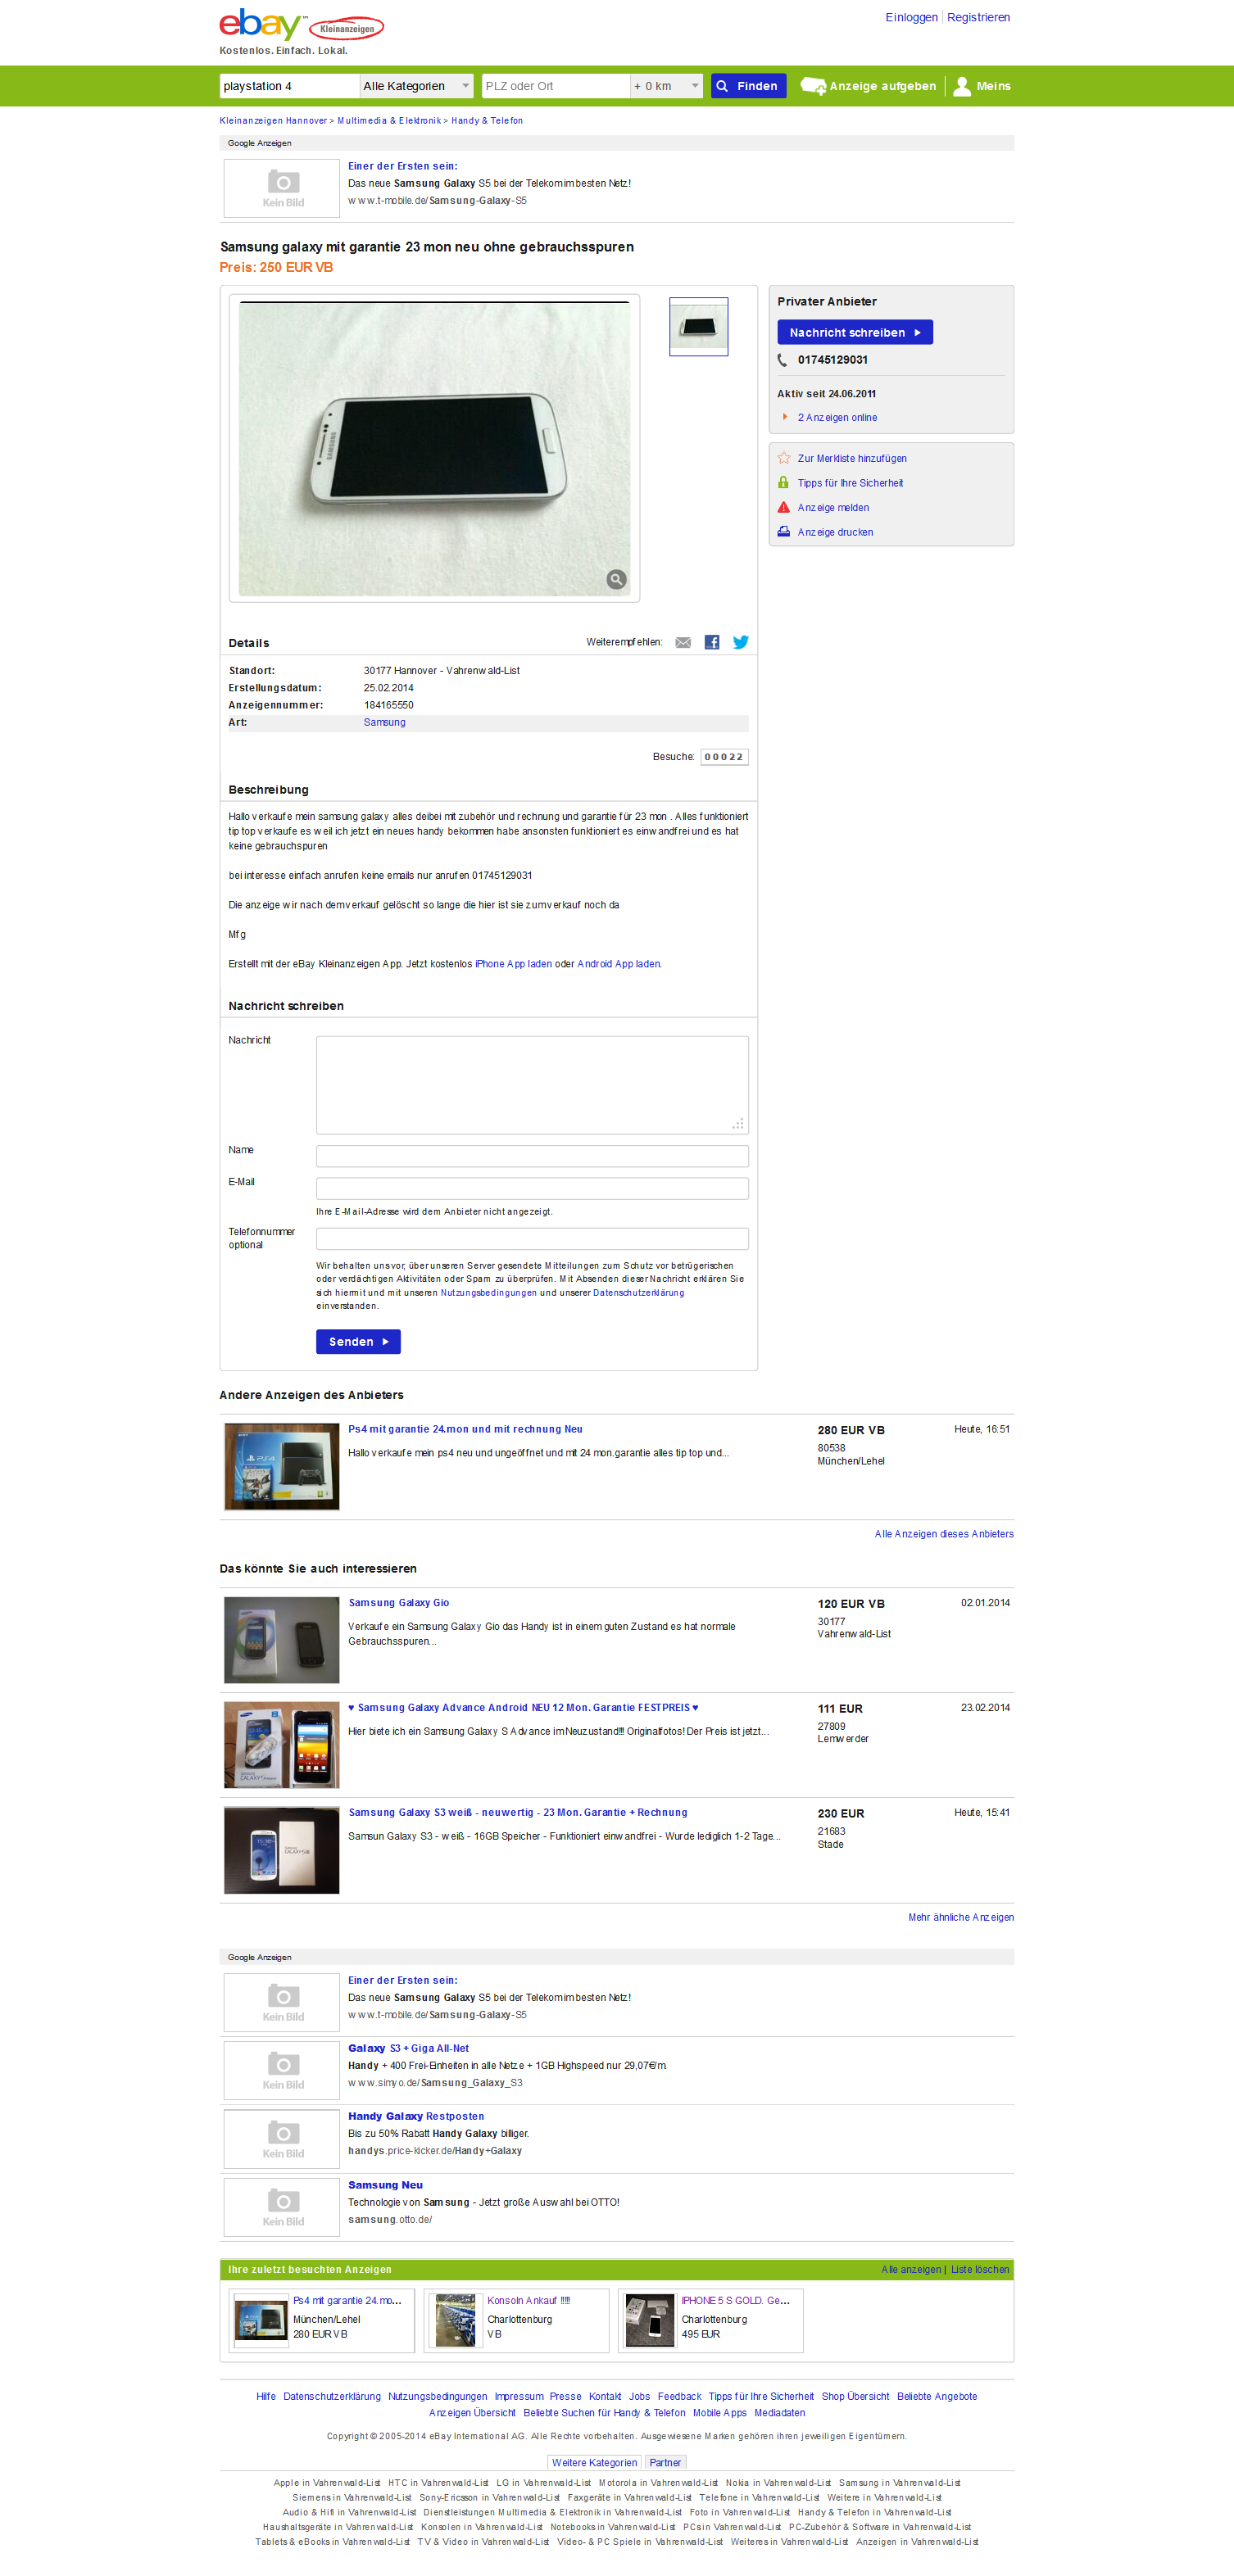Click Android App laden link

tap(619, 964)
